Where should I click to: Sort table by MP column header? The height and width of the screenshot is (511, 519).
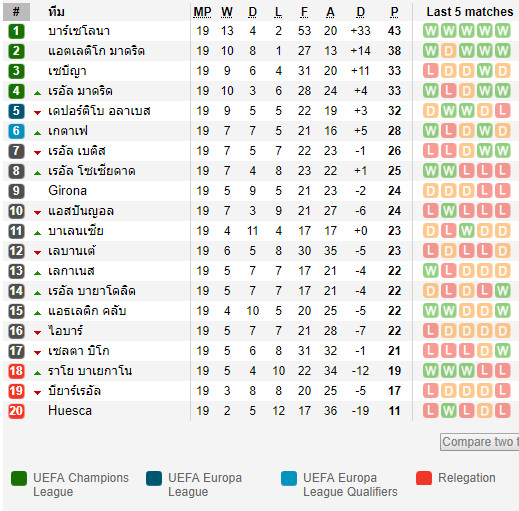[202, 12]
